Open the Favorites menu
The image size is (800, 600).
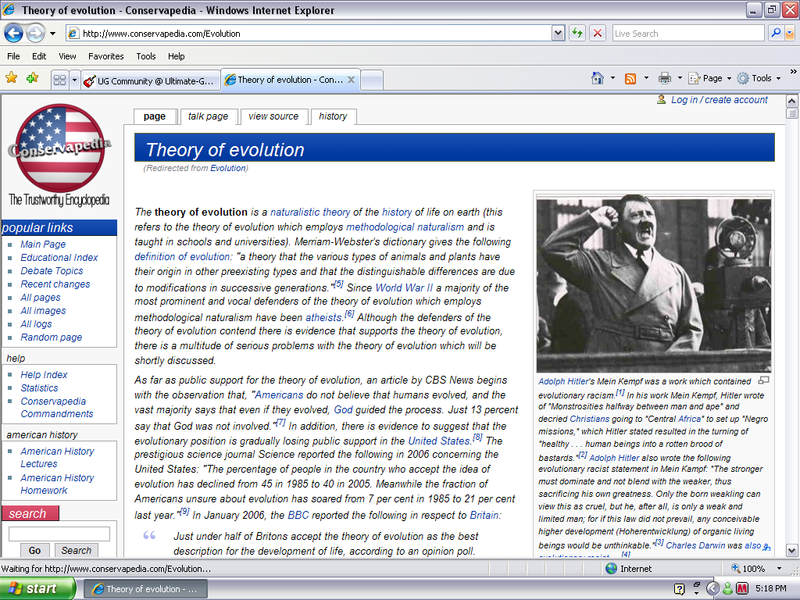[106, 56]
